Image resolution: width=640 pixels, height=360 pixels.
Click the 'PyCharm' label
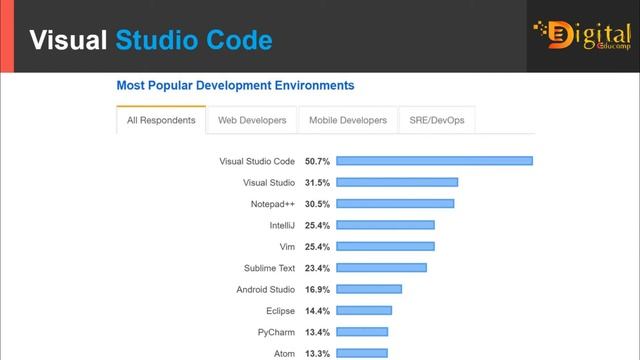pos(276,332)
